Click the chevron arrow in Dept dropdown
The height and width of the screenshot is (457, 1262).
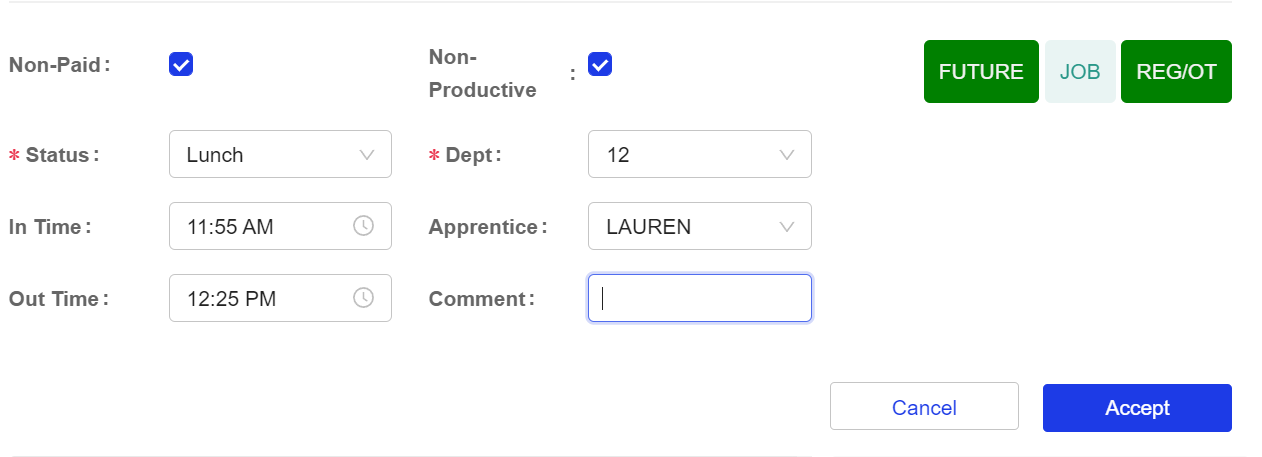[x=786, y=155]
